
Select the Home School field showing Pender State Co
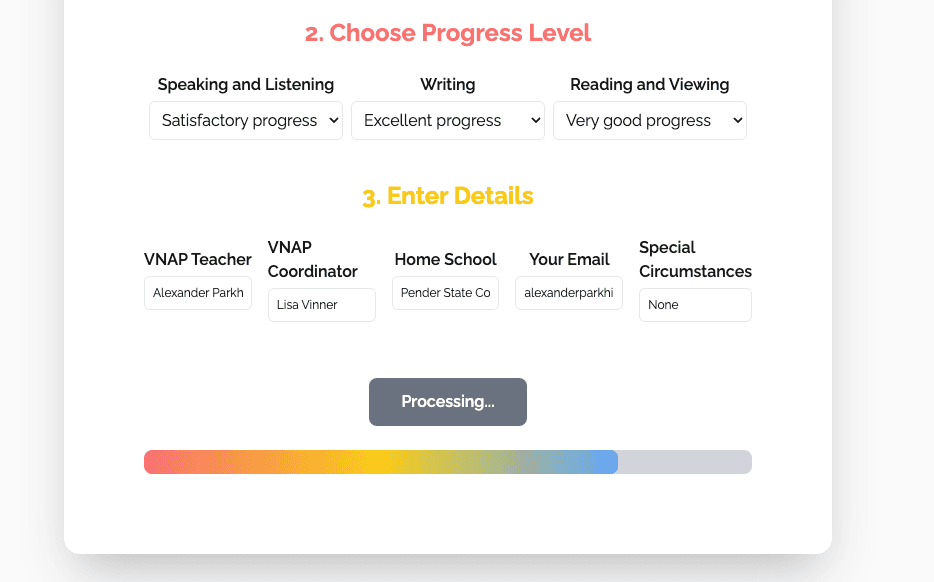coord(445,293)
